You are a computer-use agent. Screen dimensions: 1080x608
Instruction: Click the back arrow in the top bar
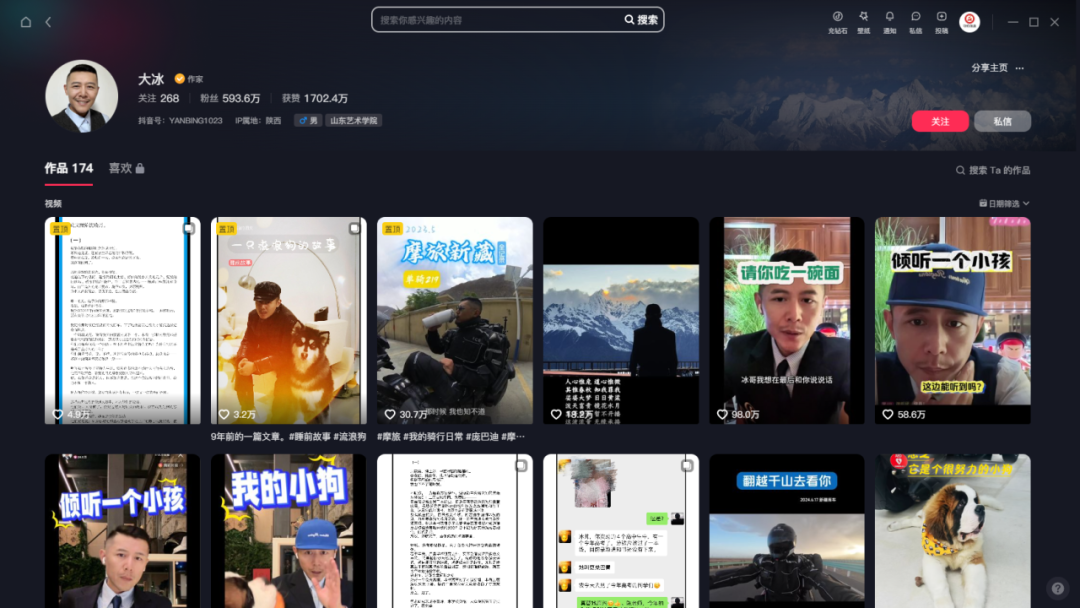click(48, 22)
